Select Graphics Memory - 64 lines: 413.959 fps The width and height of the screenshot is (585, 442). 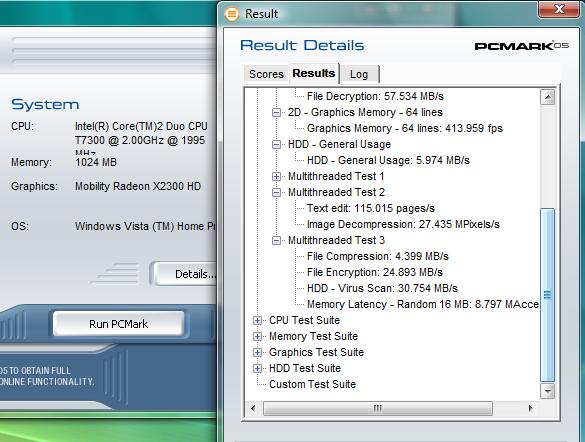[405, 128]
